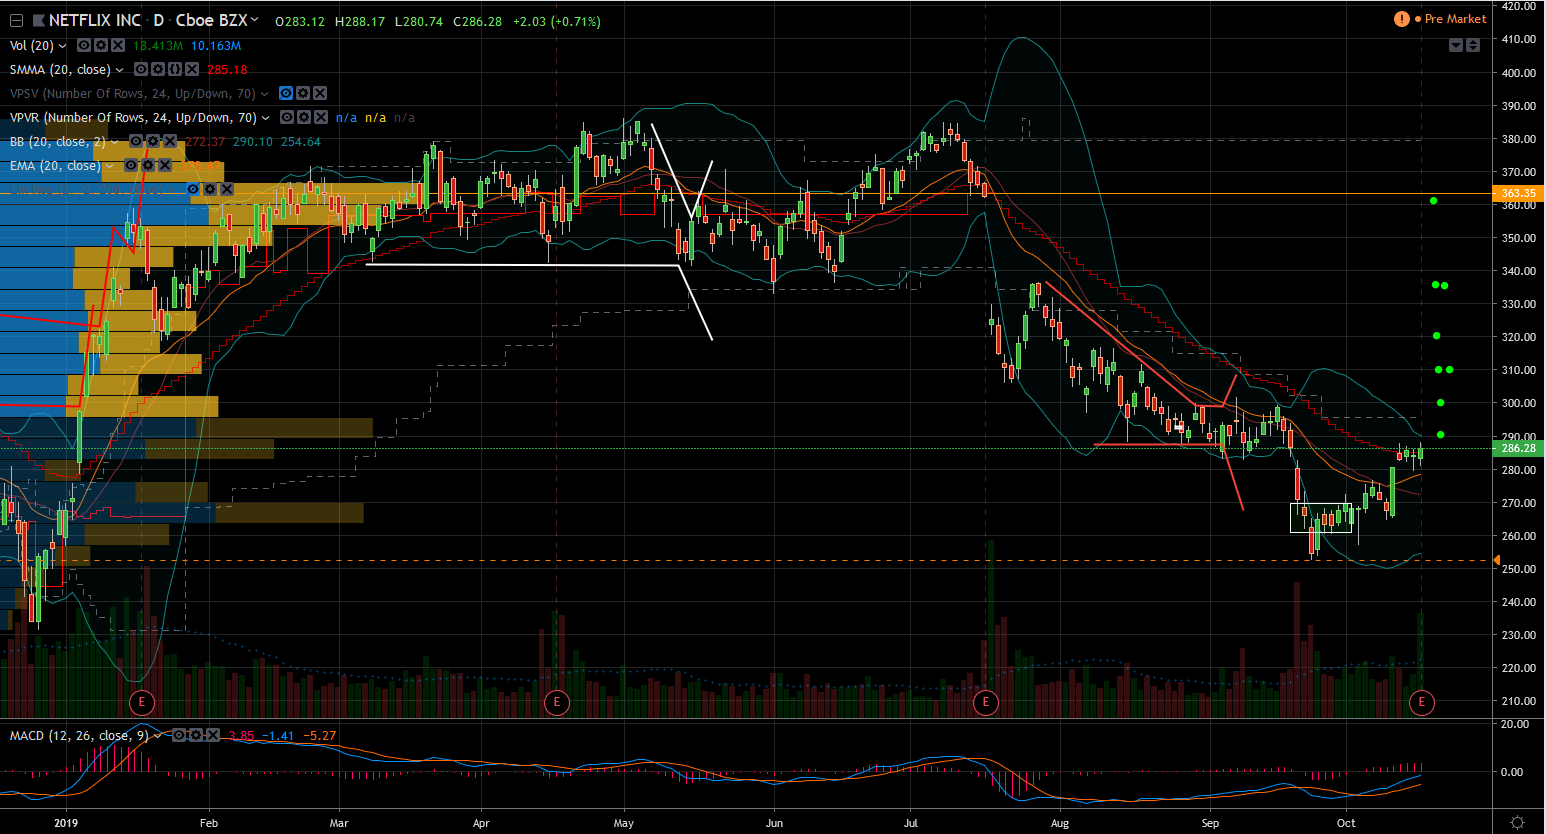This screenshot has height=834, width=1546.
Task: Click the orange data warning exclamation icon
Action: coord(1402,19)
